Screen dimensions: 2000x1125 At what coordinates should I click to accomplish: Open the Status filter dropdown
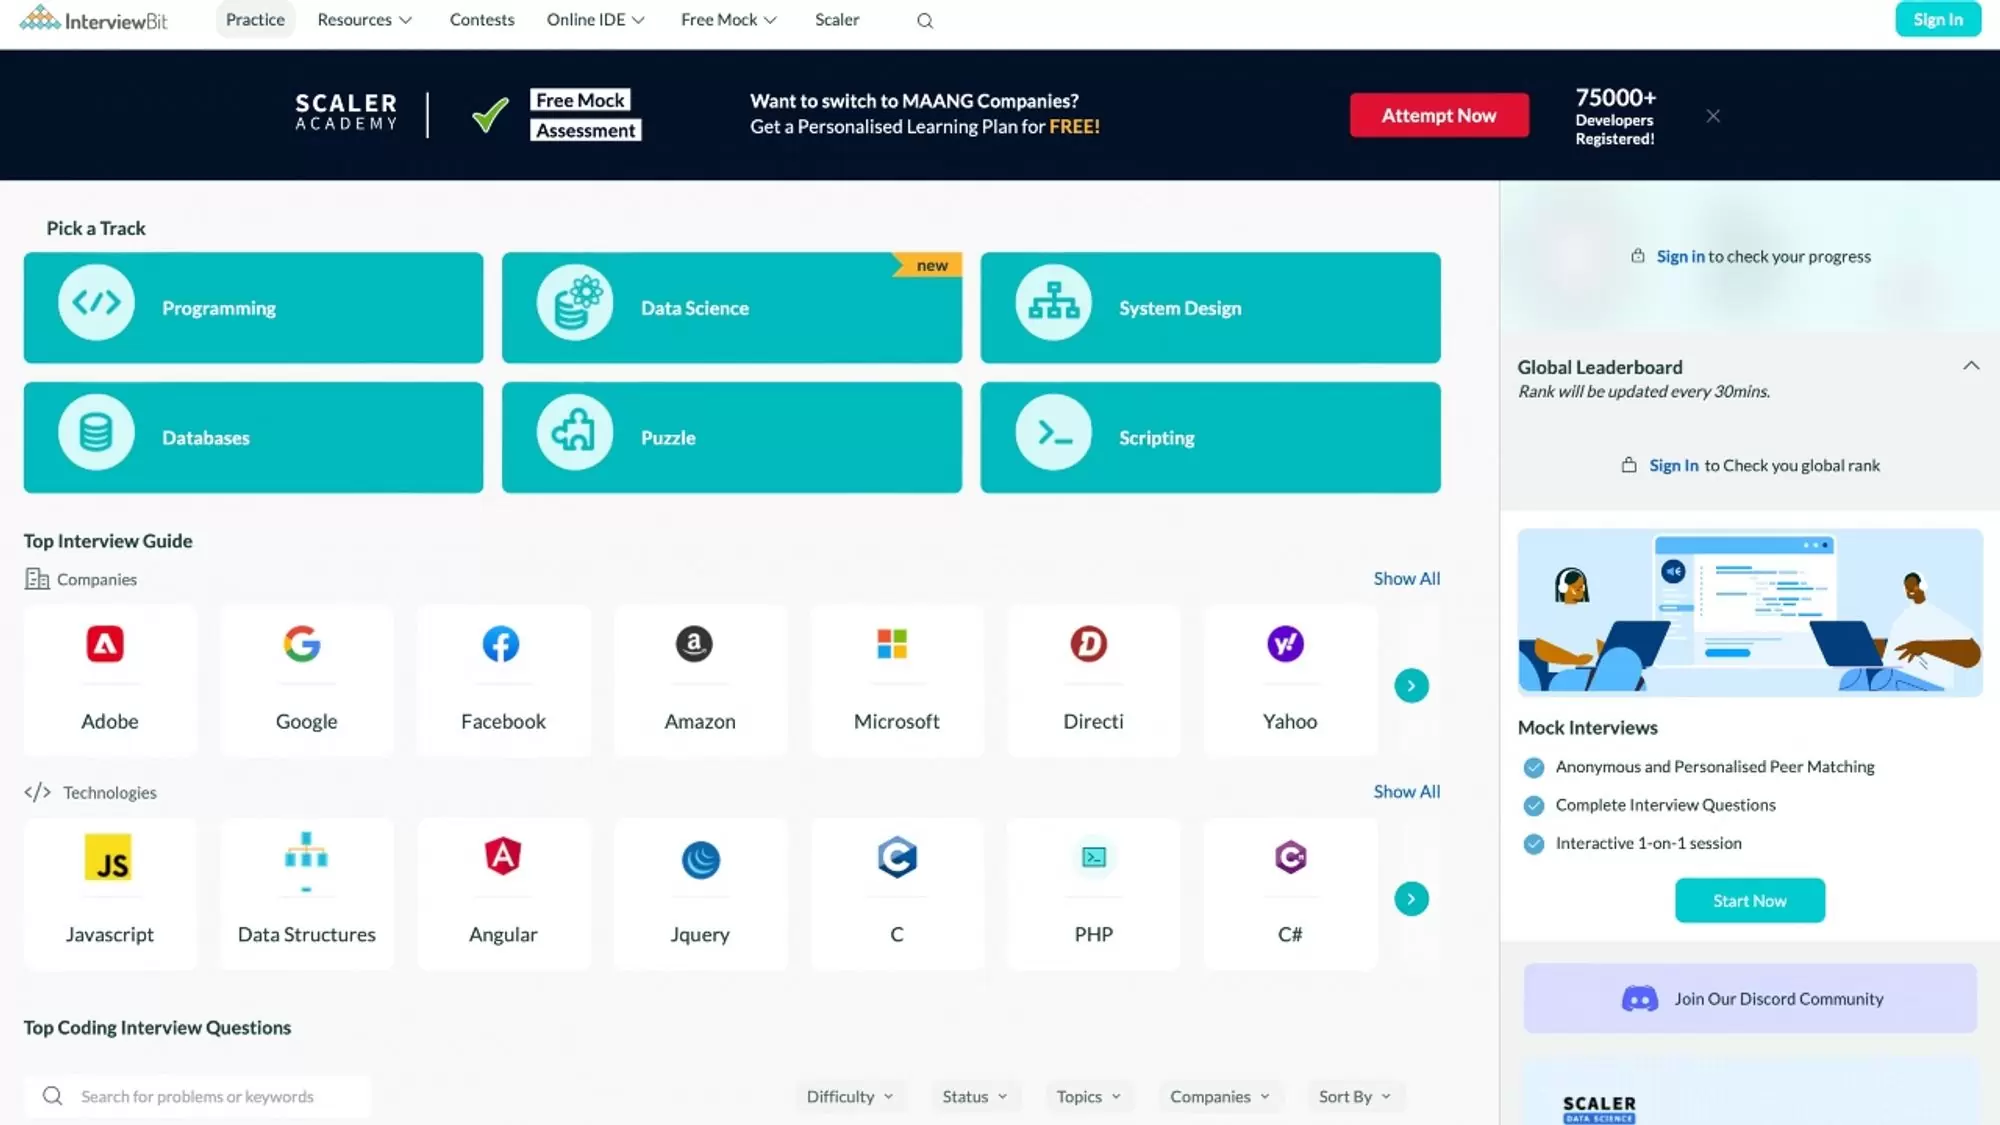[975, 1097]
